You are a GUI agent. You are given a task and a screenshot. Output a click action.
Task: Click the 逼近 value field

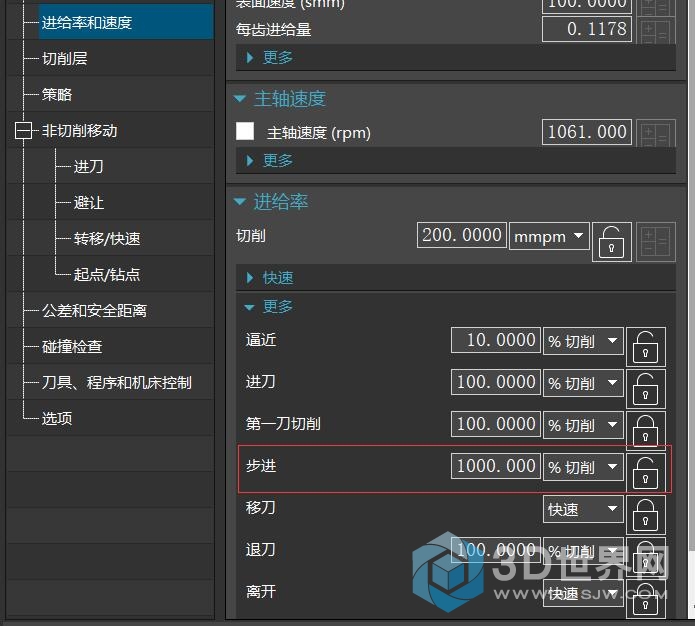[x=496, y=340]
